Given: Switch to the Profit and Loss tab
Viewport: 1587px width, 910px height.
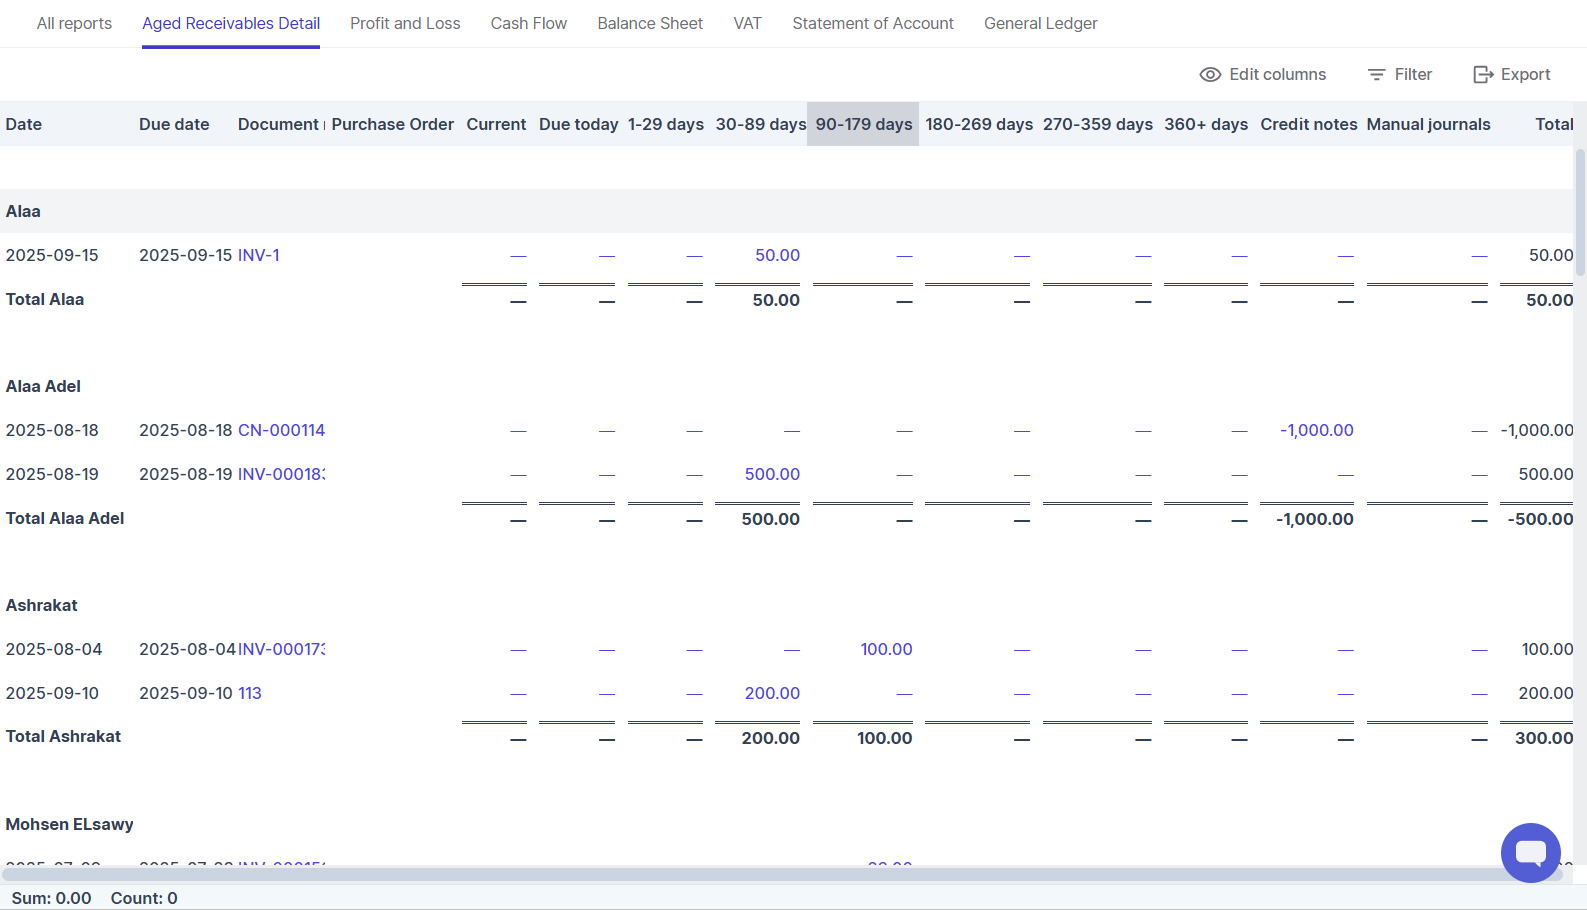Looking at the screenshot, I should (x=405, y=23).
